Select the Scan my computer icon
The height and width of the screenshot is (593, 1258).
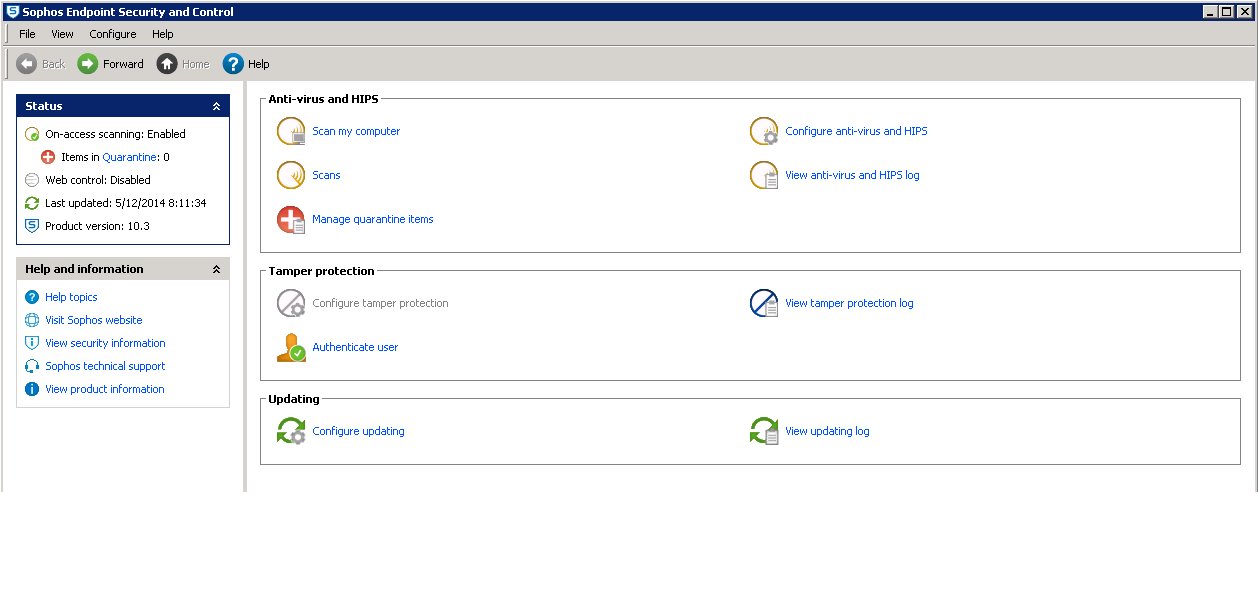coord(290,130)
